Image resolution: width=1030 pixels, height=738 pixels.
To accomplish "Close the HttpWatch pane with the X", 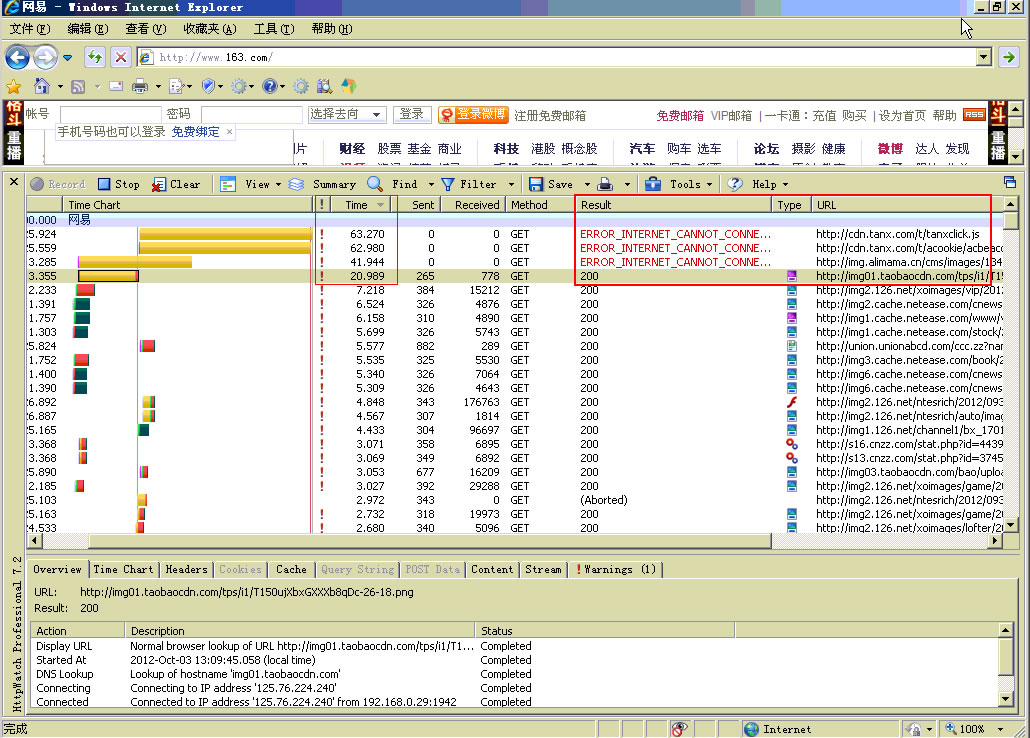I will pyautogui.click(x=14, y=181).
